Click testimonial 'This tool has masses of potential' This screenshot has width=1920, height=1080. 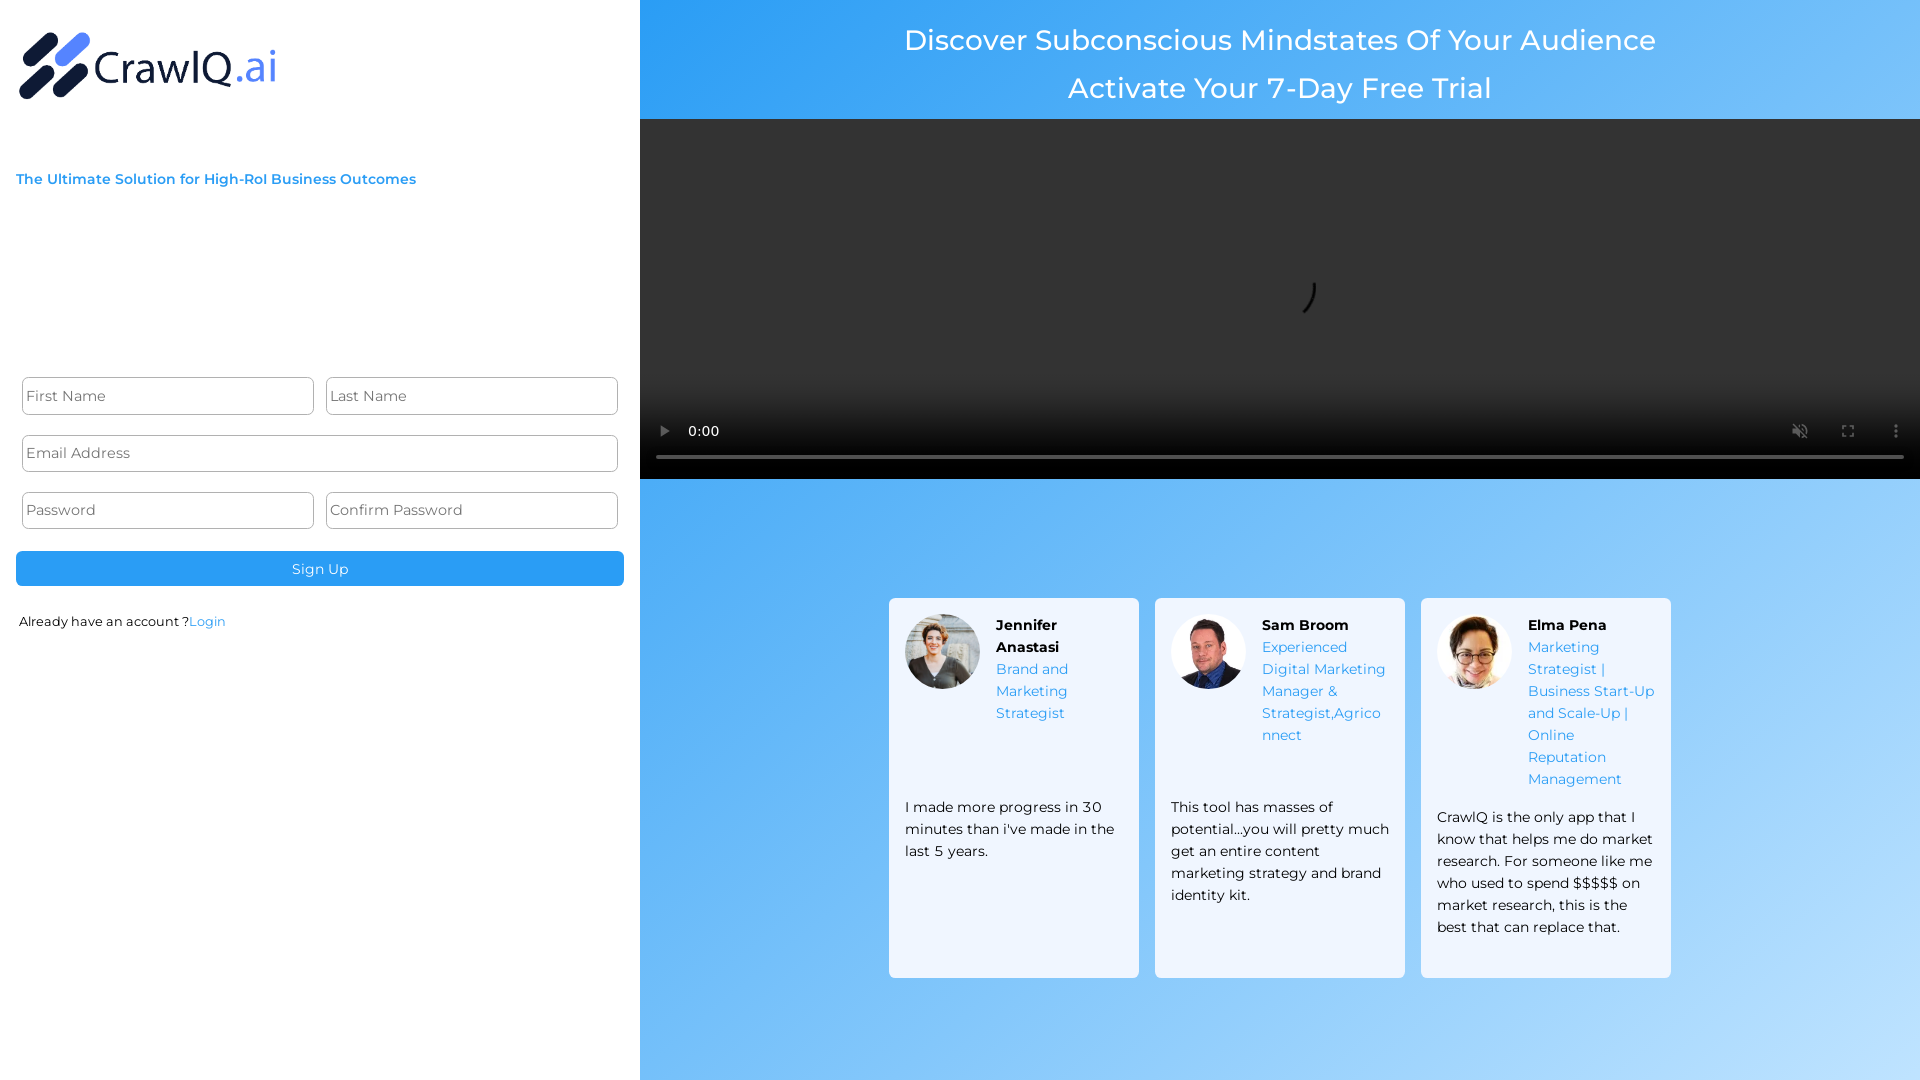[x=1280, y=851]
